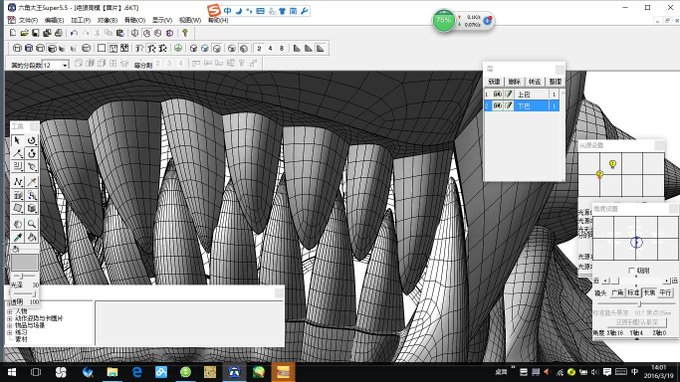The image size is (680, 382).
Task: Click the Sogou S input method icon
Action: click(x=214, y=10)
